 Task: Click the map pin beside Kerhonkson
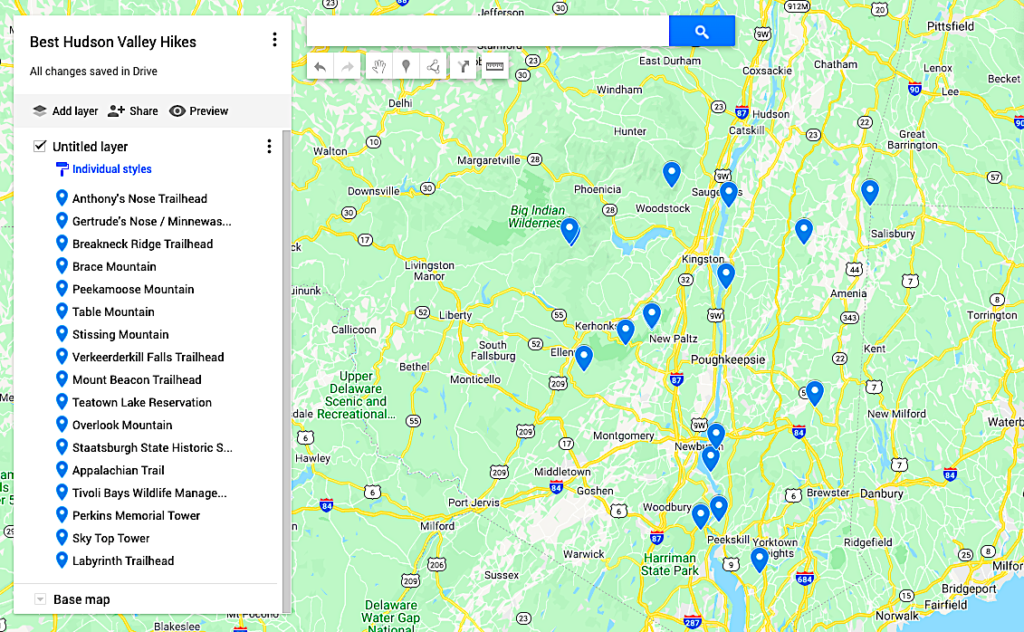click(x=625, y=331)
